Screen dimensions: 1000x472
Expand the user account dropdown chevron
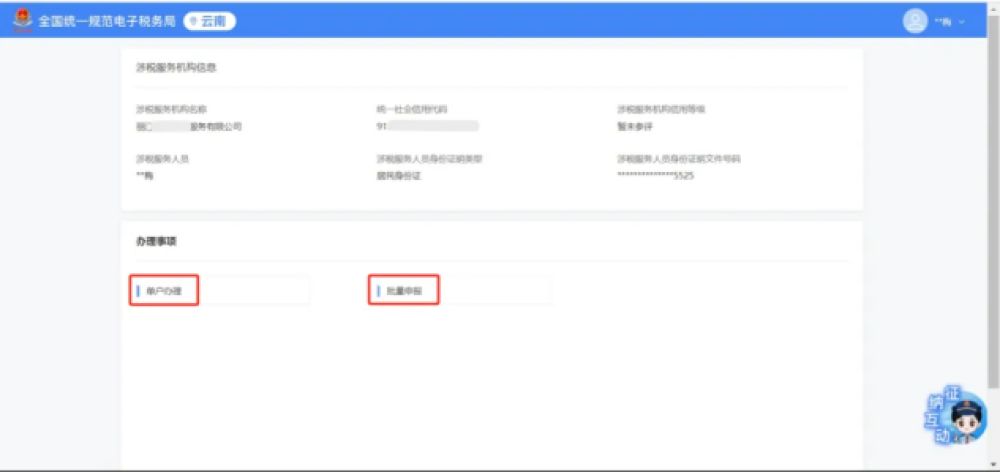tap(962, 22)
